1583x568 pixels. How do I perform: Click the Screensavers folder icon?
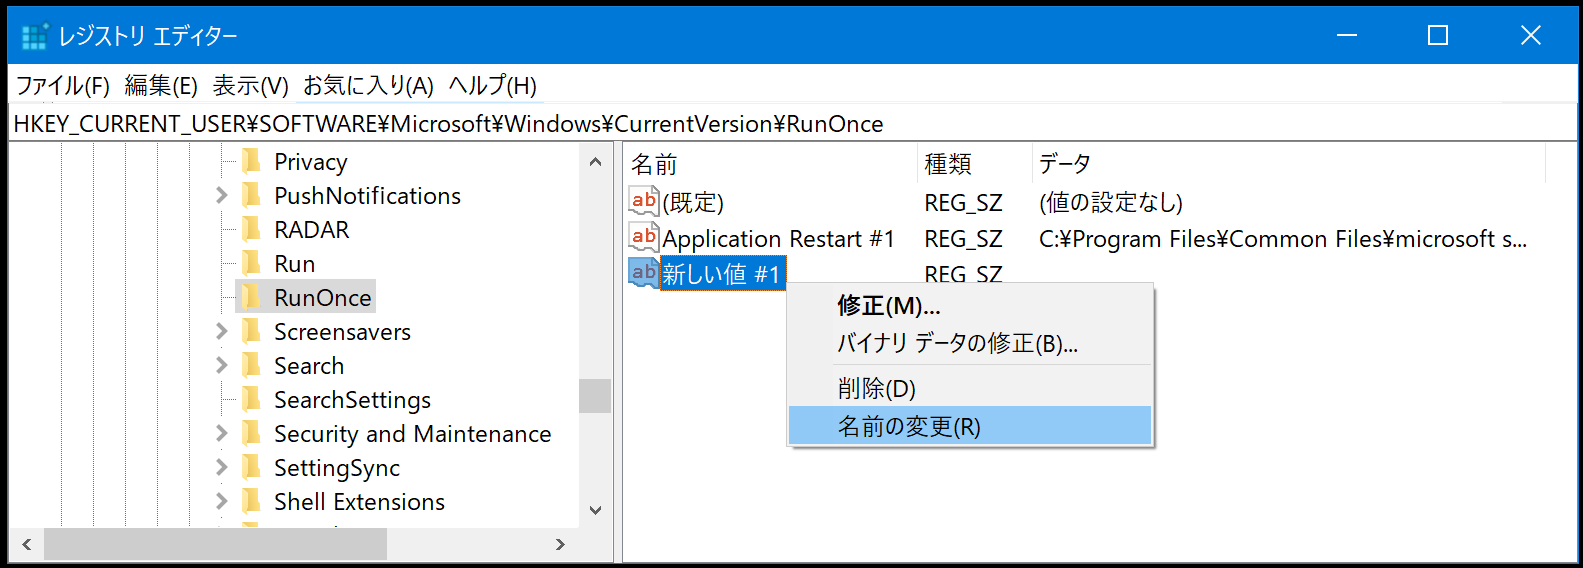252,331
